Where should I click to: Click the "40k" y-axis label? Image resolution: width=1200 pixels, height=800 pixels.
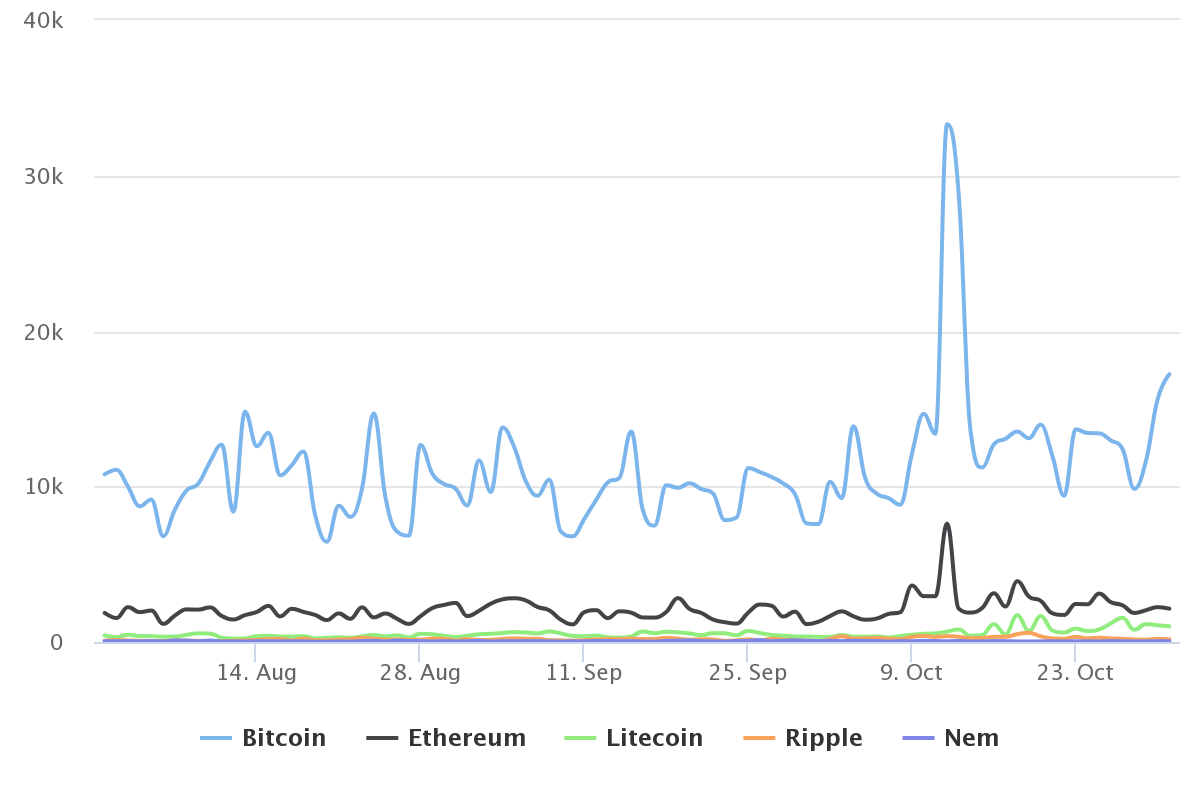(x=44, y=21)
